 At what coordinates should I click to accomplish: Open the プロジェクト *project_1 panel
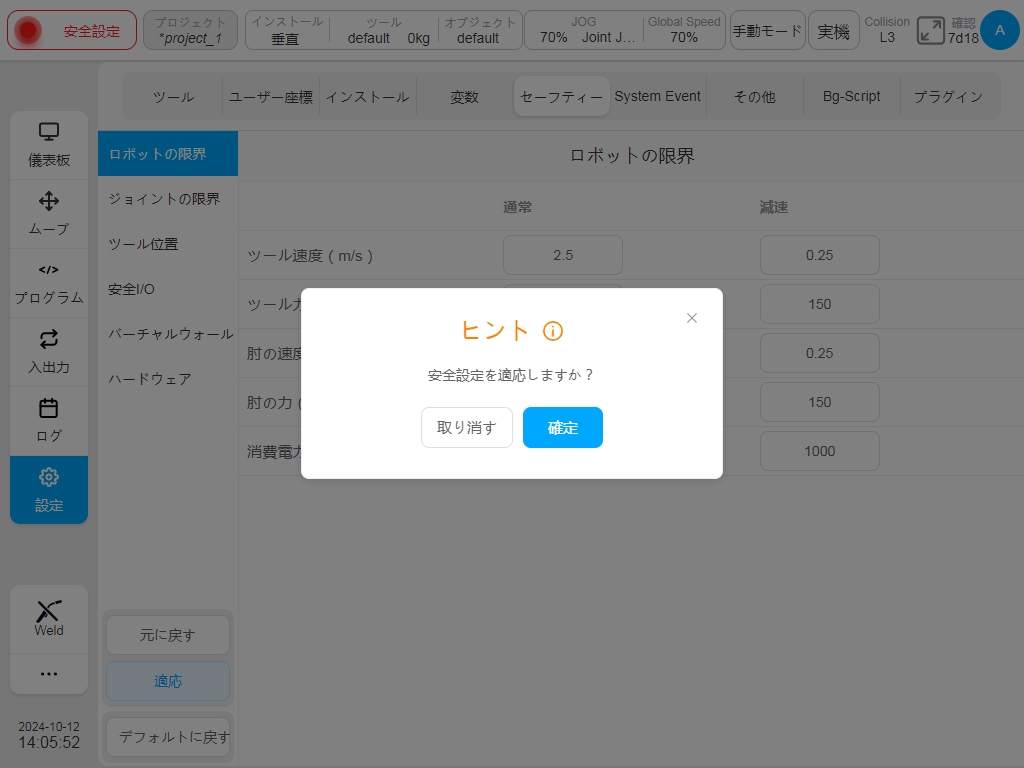pyautogui.click(x=190, y=31)
